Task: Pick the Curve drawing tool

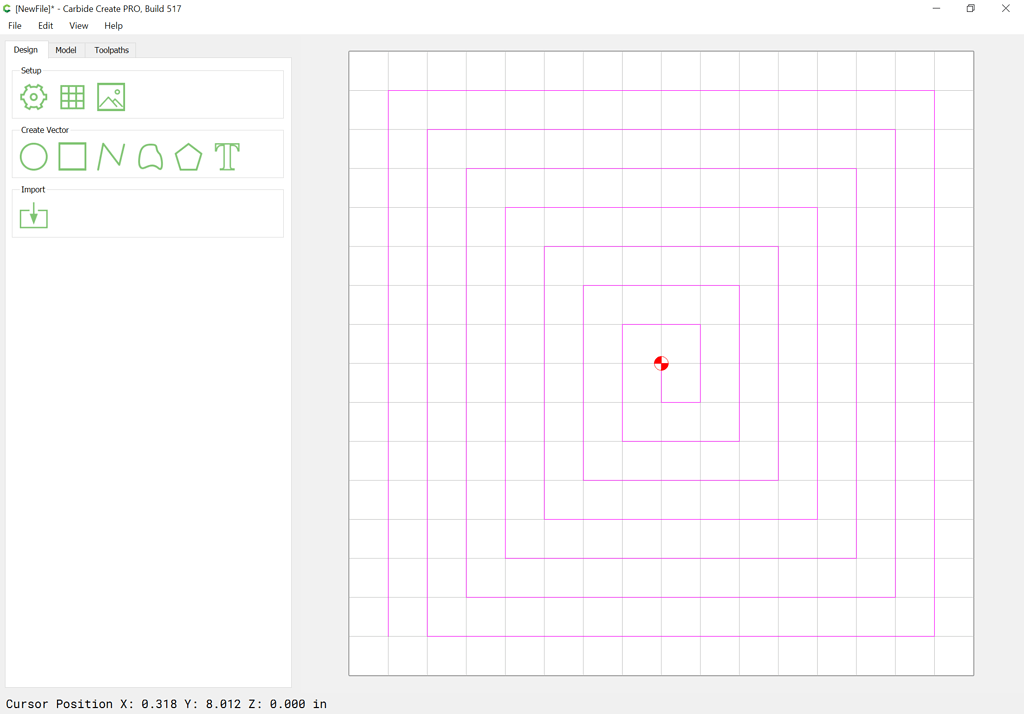Action: pyautogui.click(x=150, y=157)
